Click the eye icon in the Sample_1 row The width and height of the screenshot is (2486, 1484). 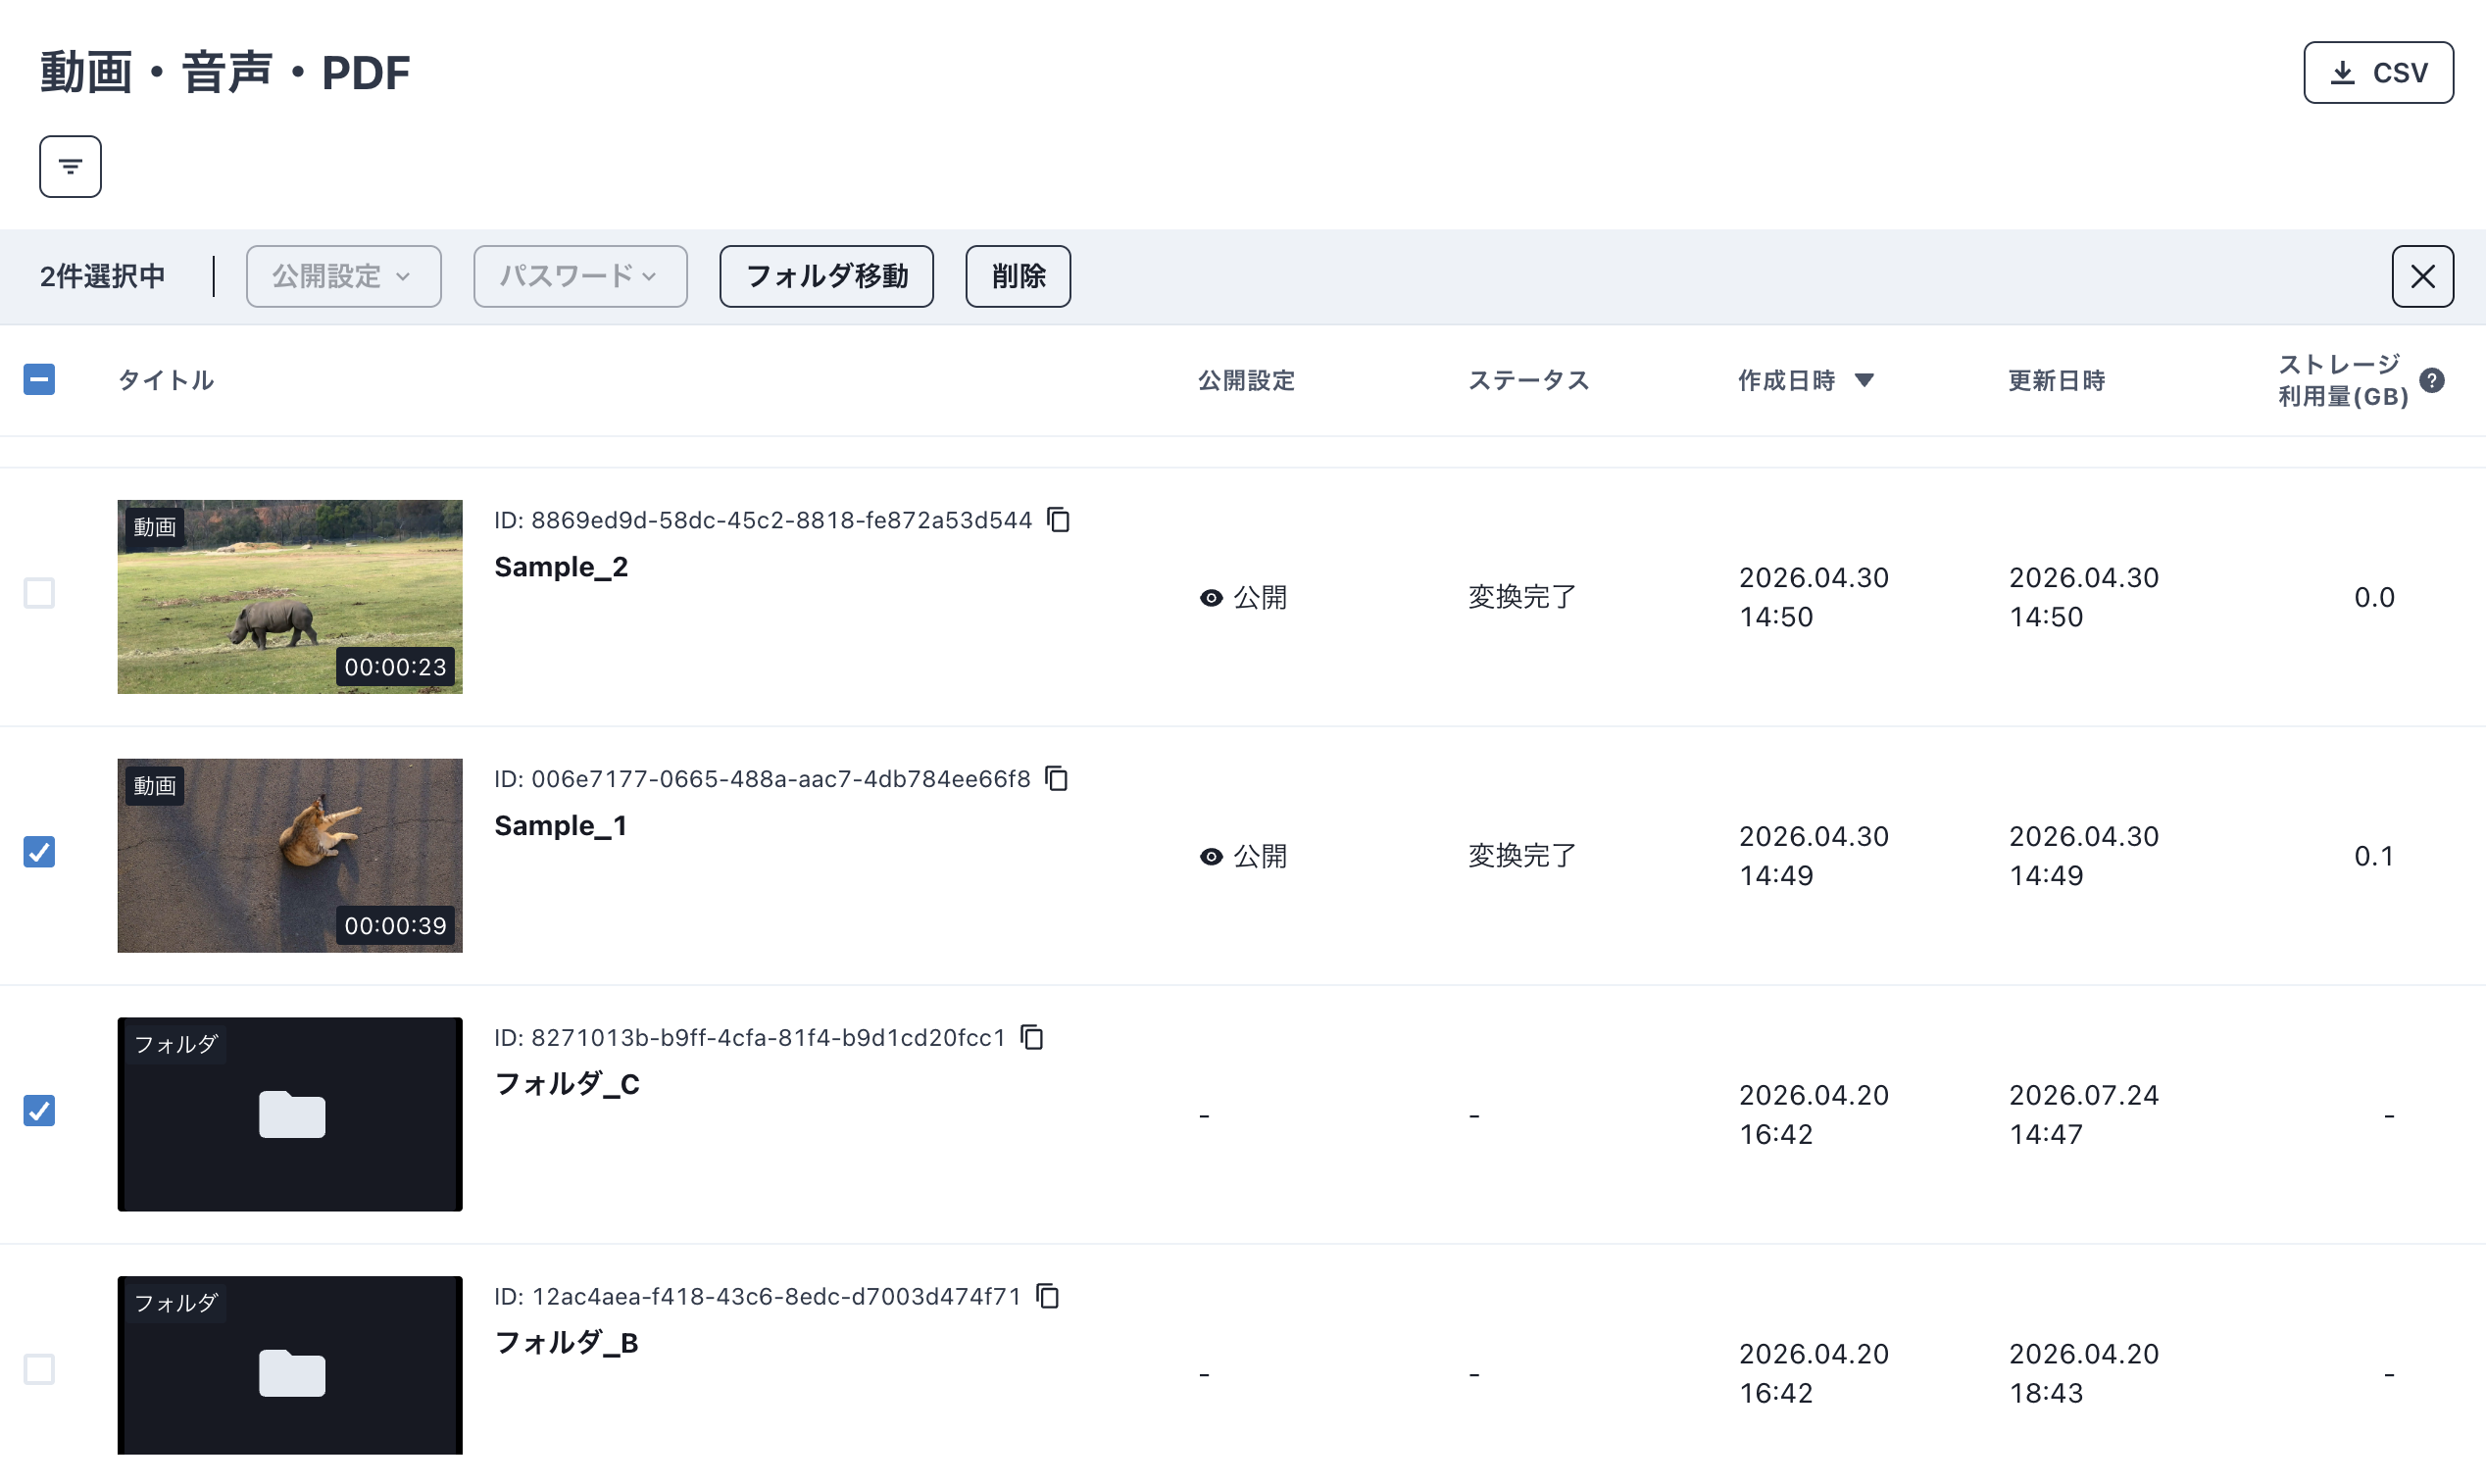click(x=1211, y=857)
